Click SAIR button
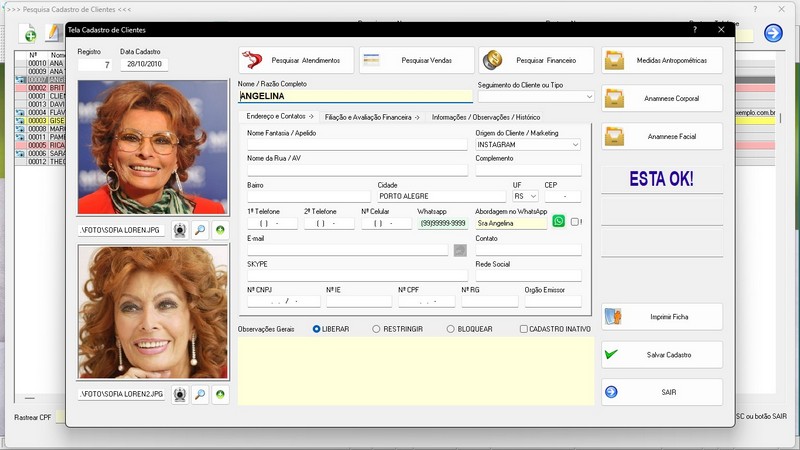This screenshot has height=450, width=800. [662, 392]
